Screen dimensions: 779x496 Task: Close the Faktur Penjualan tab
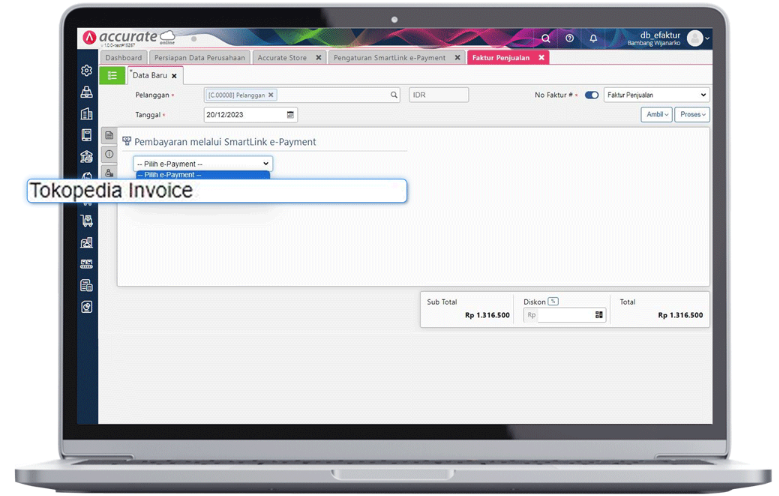pos(541,58)
